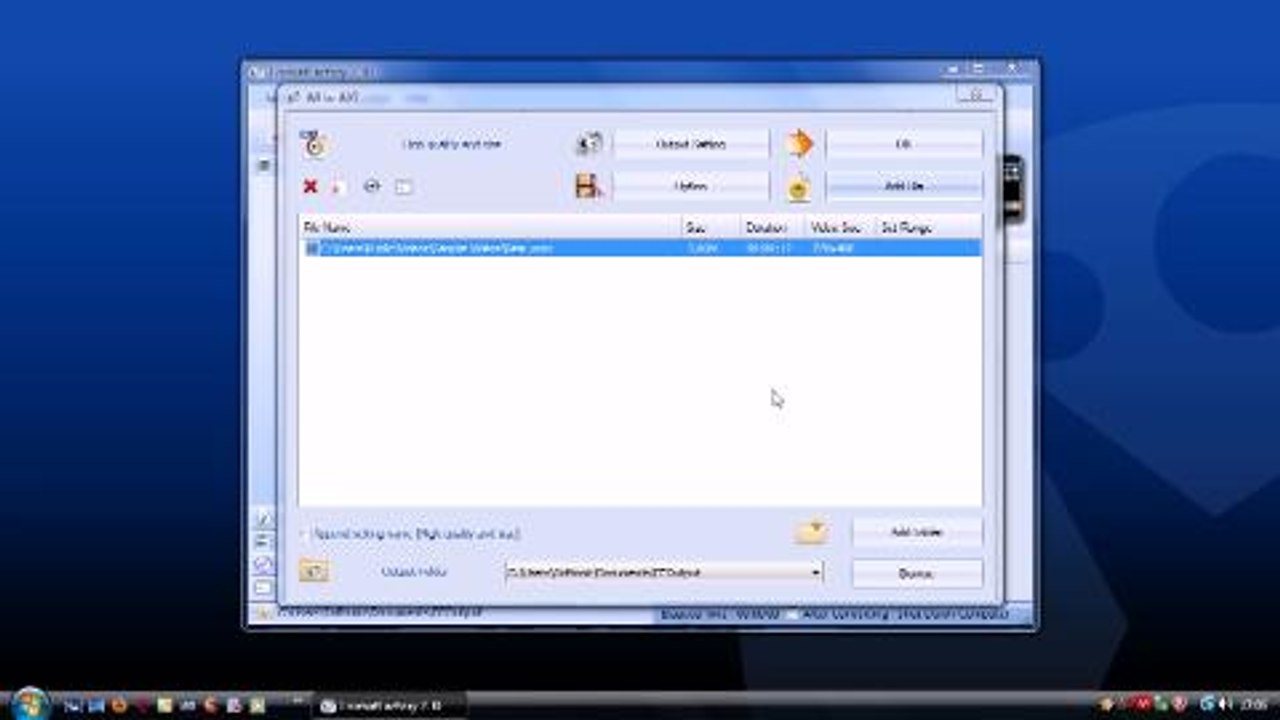Sort by Size column header

click(x=711, y=228)
